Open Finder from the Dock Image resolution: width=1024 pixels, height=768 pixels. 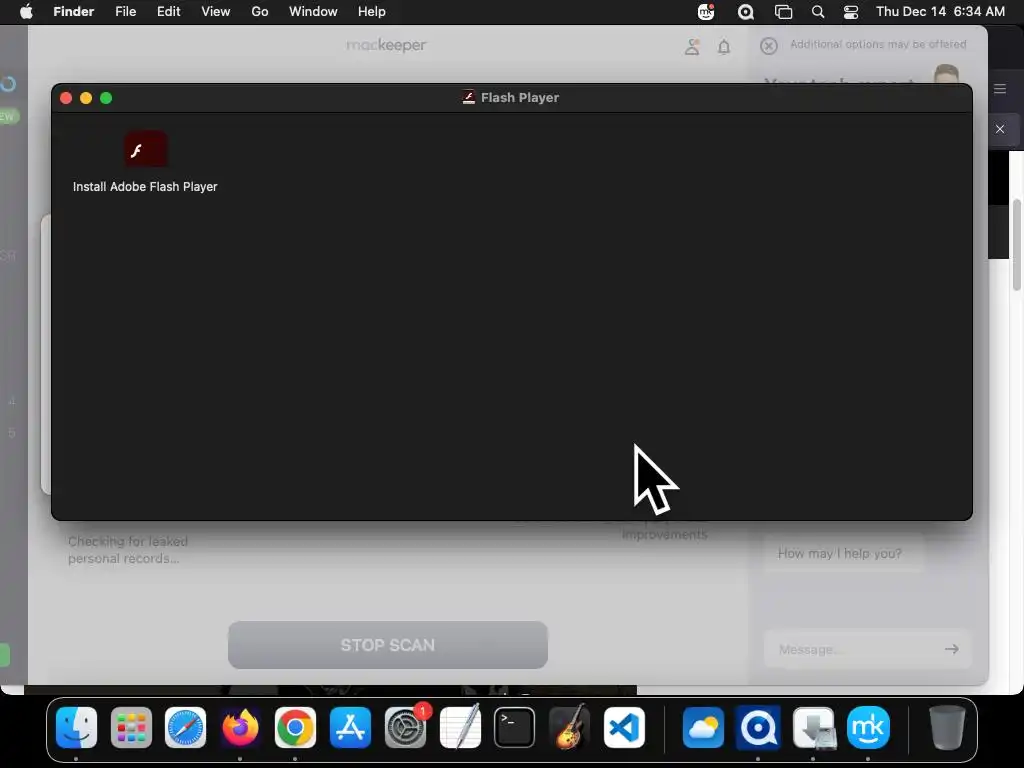point(76,728)
